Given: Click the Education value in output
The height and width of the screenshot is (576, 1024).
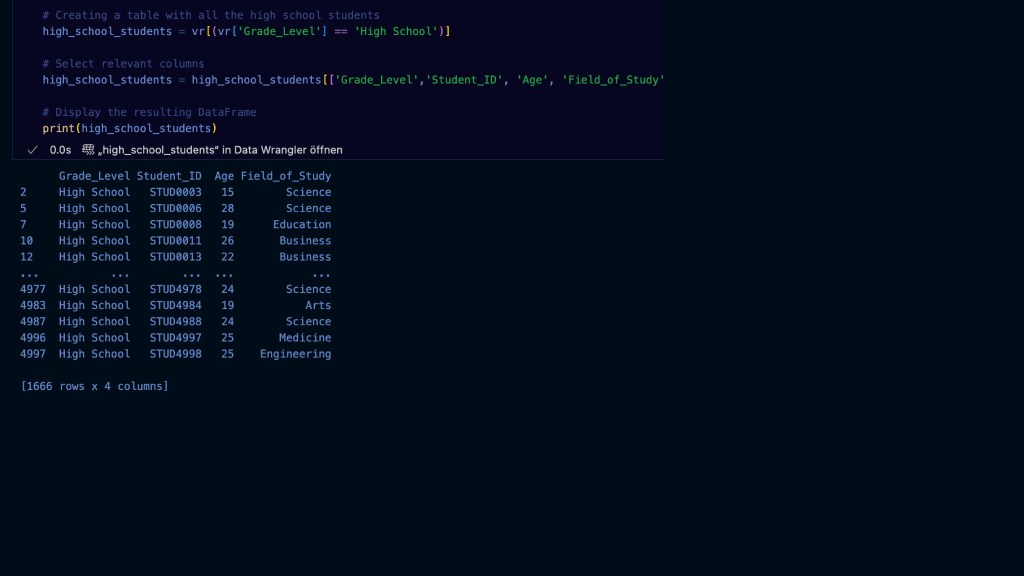Looking at the screenshot, I should pos(301,224).
